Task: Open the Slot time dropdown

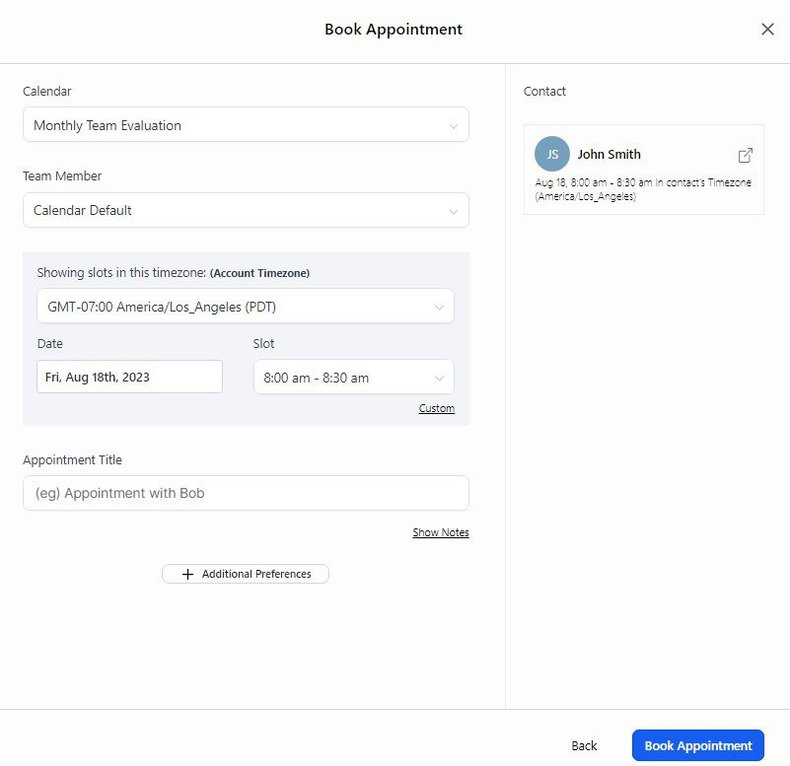Action: point(354,377)
